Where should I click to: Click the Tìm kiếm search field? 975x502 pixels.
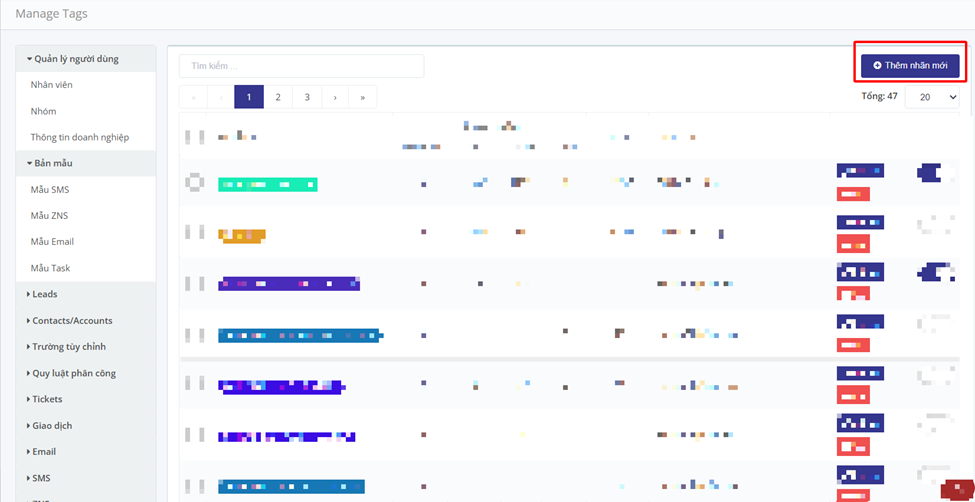(301, 66)
